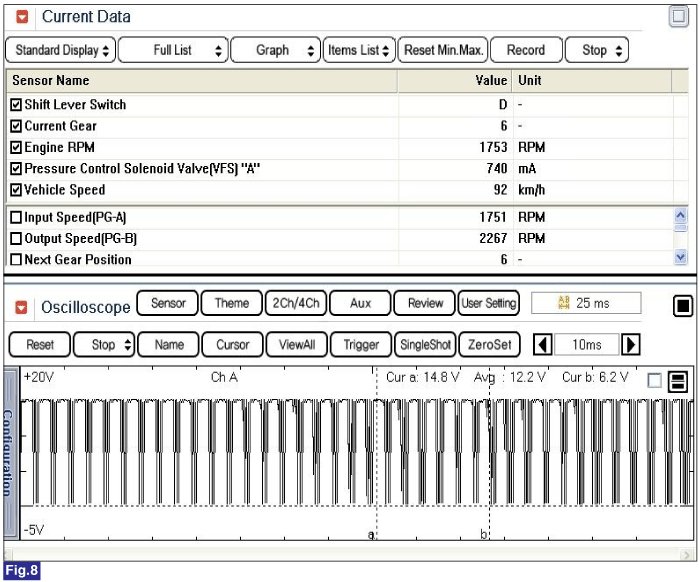Click the channel layout icon on waveform
Viewport: 700px width, 582px height.
677,381
